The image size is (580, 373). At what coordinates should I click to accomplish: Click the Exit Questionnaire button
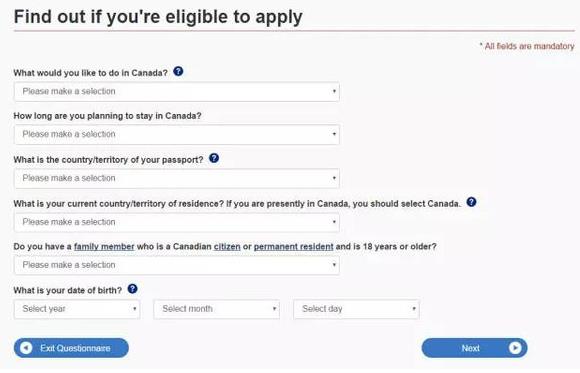tap(71, 348)
